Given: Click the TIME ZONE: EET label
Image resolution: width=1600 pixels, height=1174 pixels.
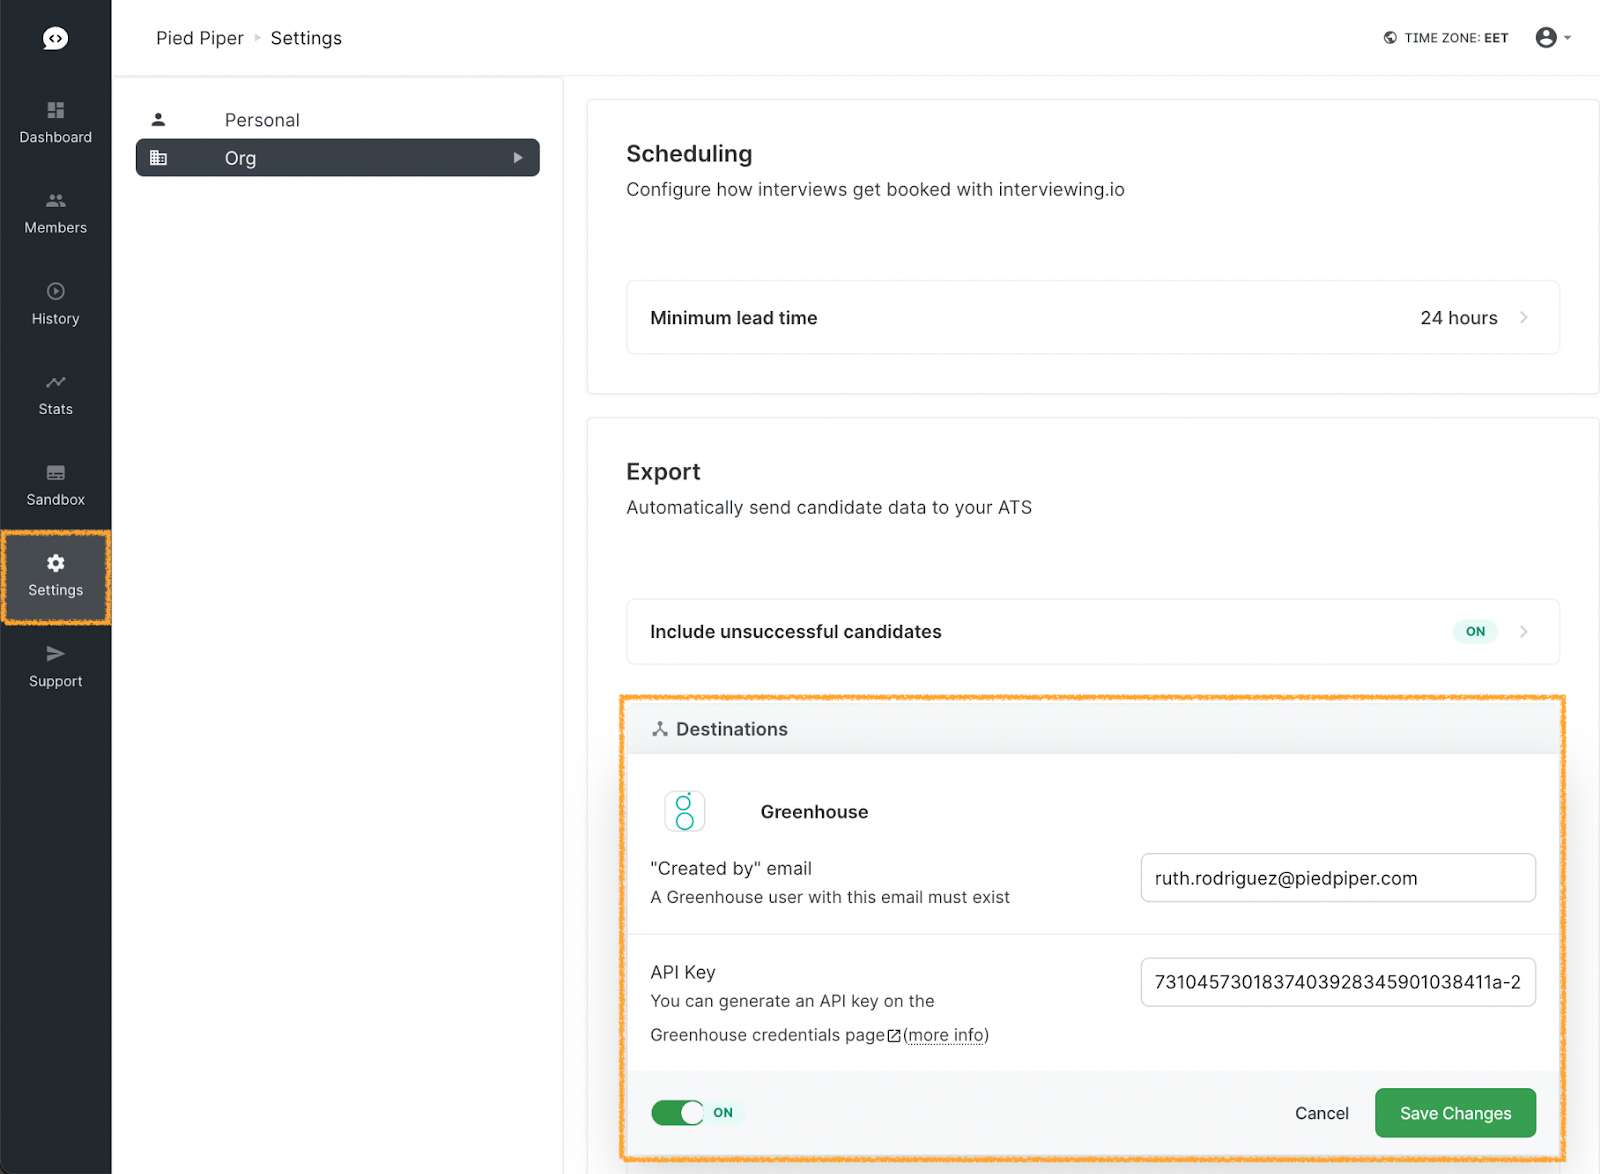Looking at the screenshot, I should (x=1456, y=38).
